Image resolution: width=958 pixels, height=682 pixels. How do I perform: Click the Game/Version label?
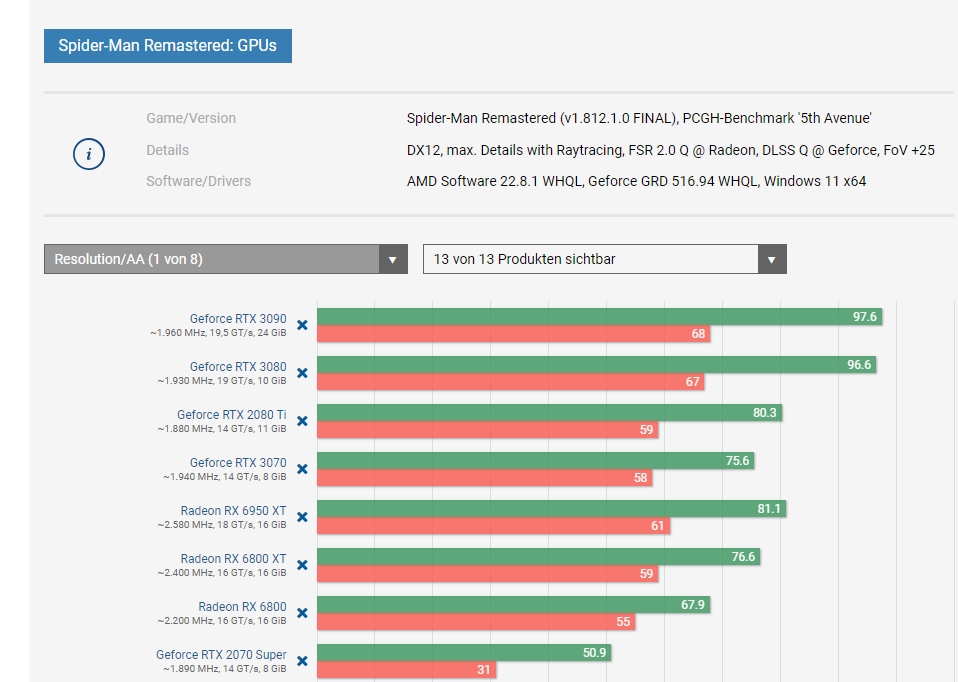[x=191, y=119]
